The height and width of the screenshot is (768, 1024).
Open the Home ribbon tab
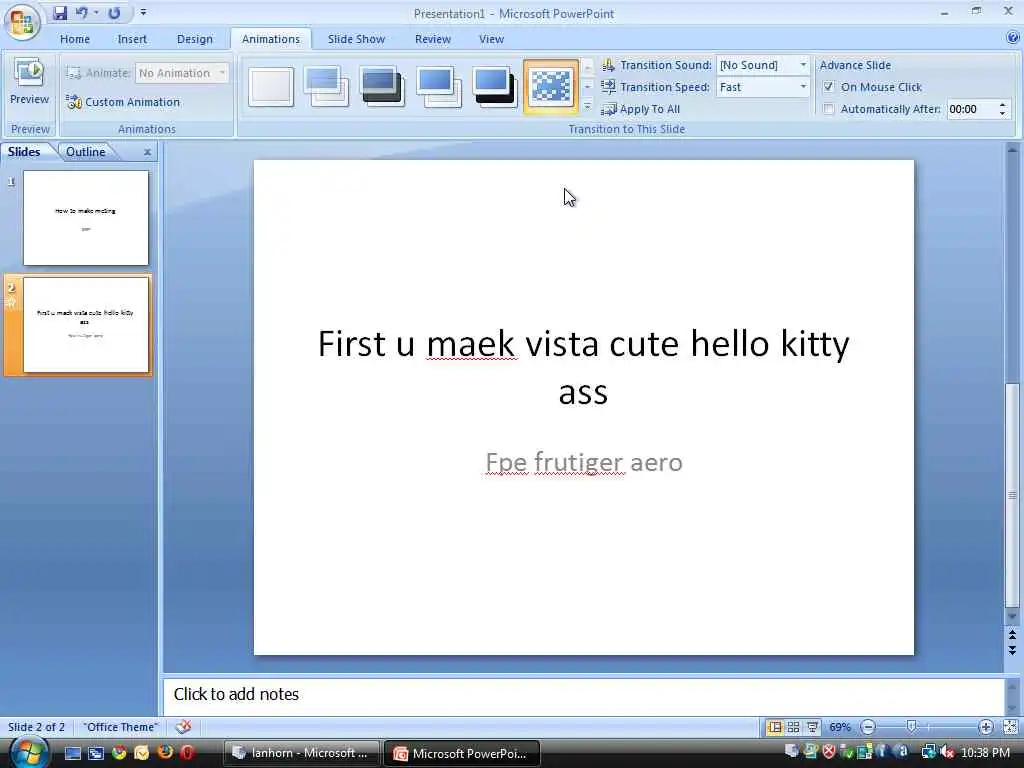tap(74, 39)
